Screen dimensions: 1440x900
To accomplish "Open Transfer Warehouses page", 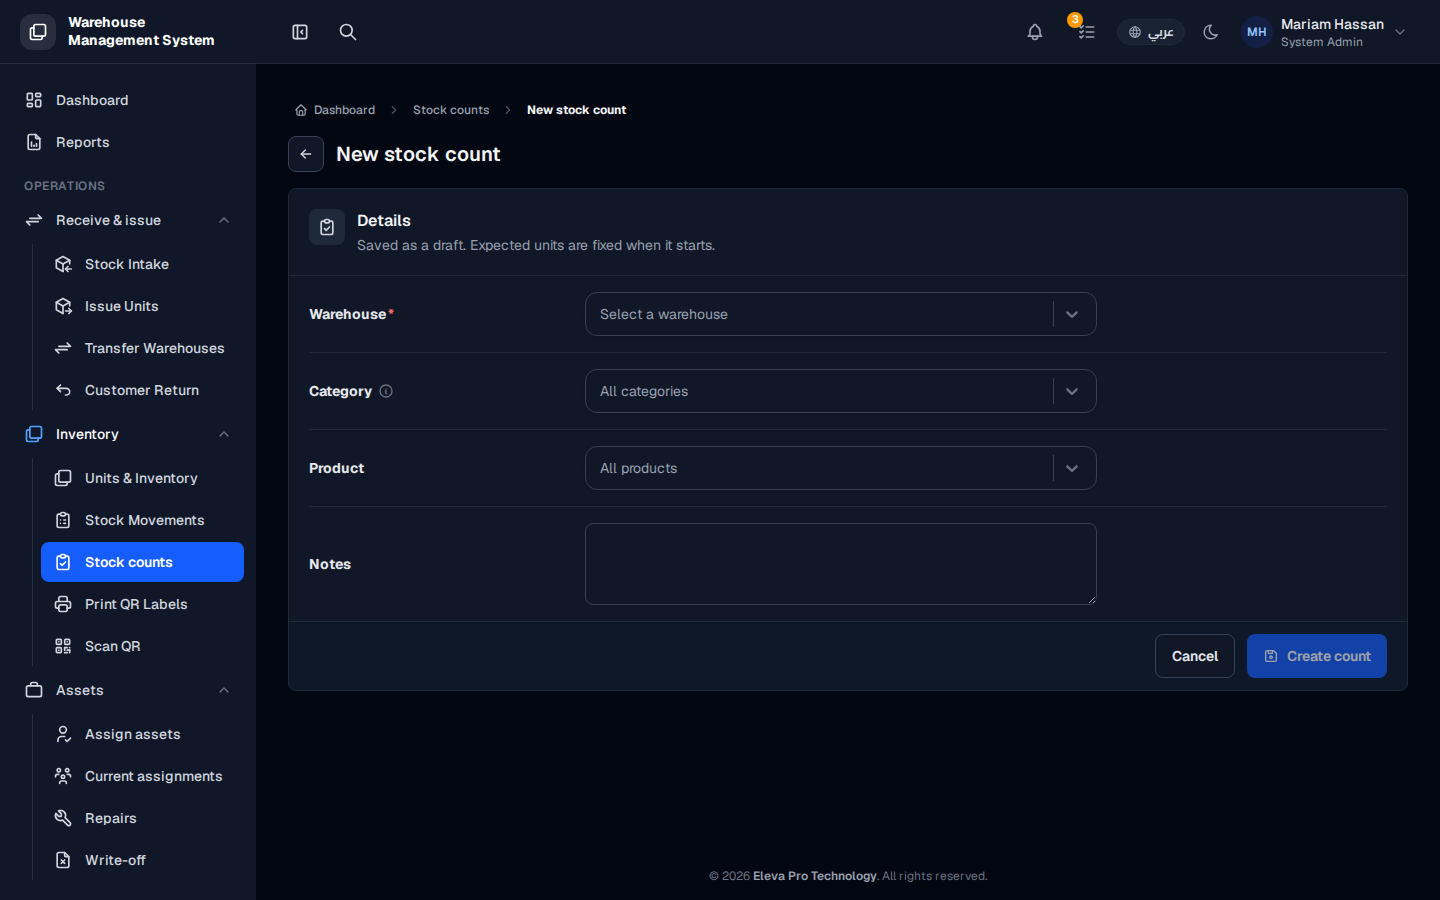I will click(x=142, y=348).
